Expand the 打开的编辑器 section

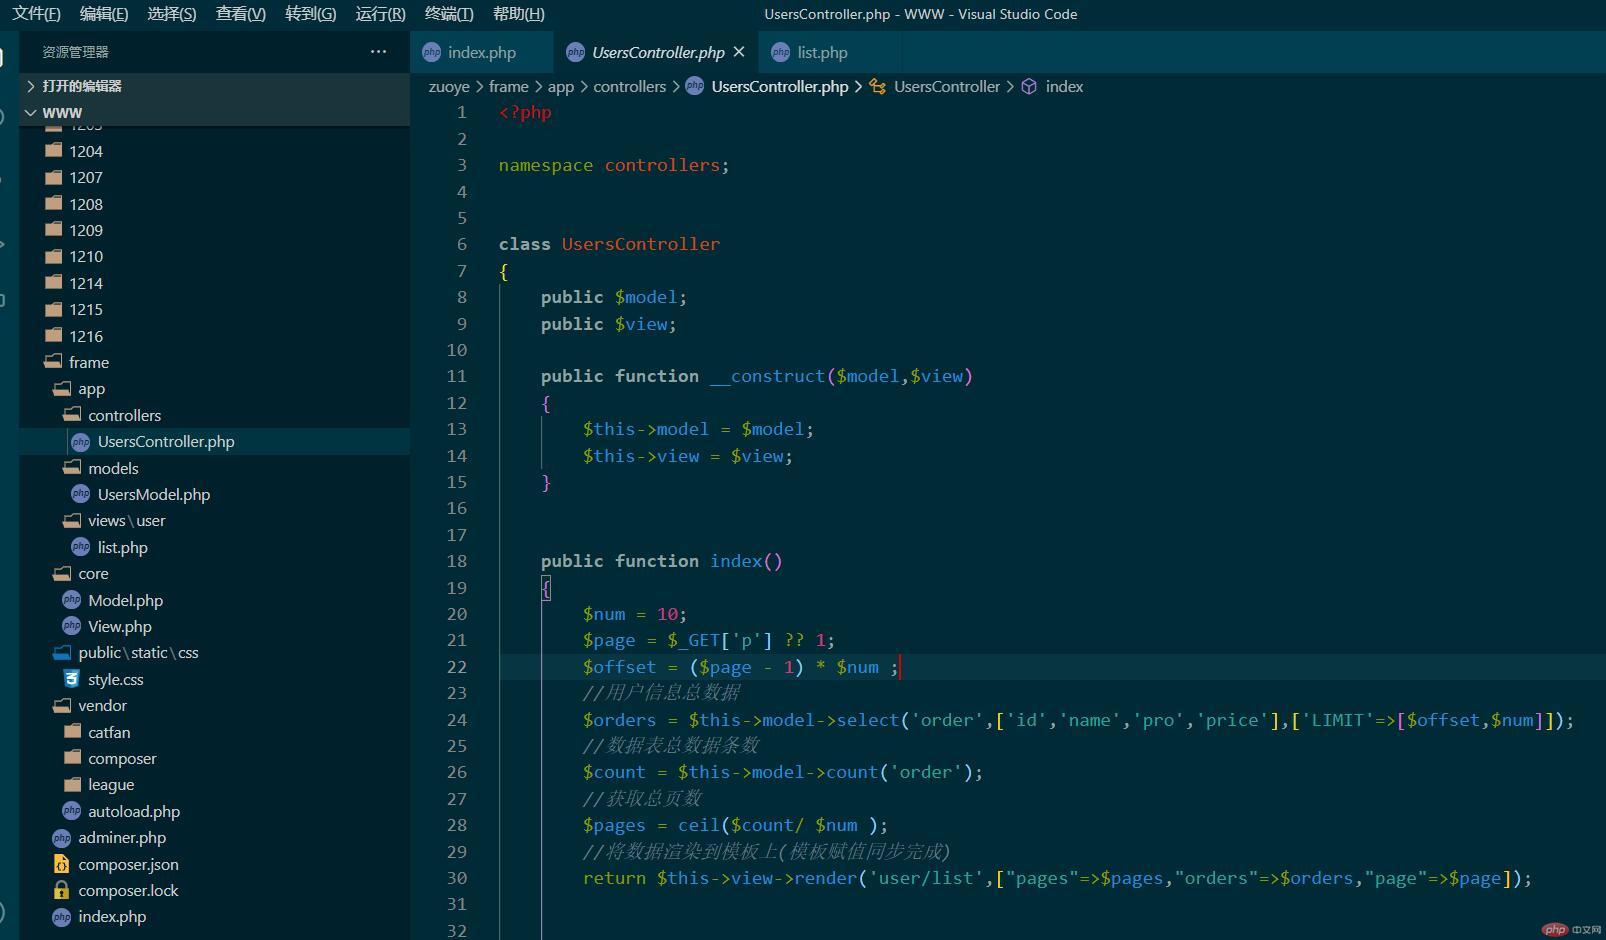click(x=214, y=86)
